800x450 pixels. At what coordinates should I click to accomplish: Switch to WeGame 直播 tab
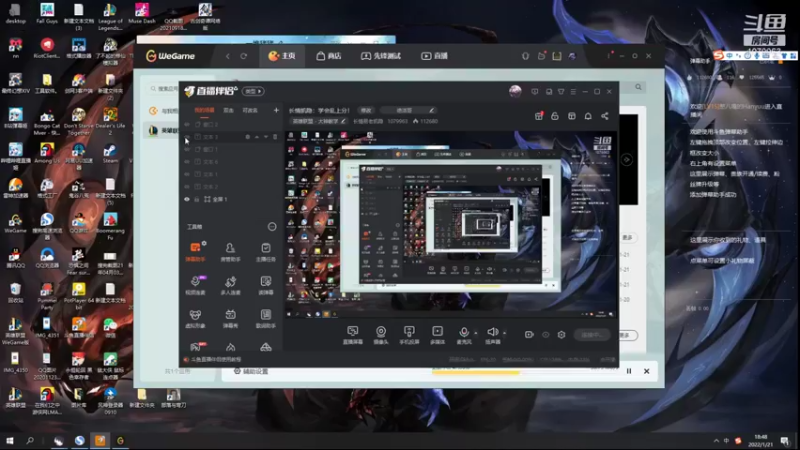pyautogui.click(x=435, y=56)
